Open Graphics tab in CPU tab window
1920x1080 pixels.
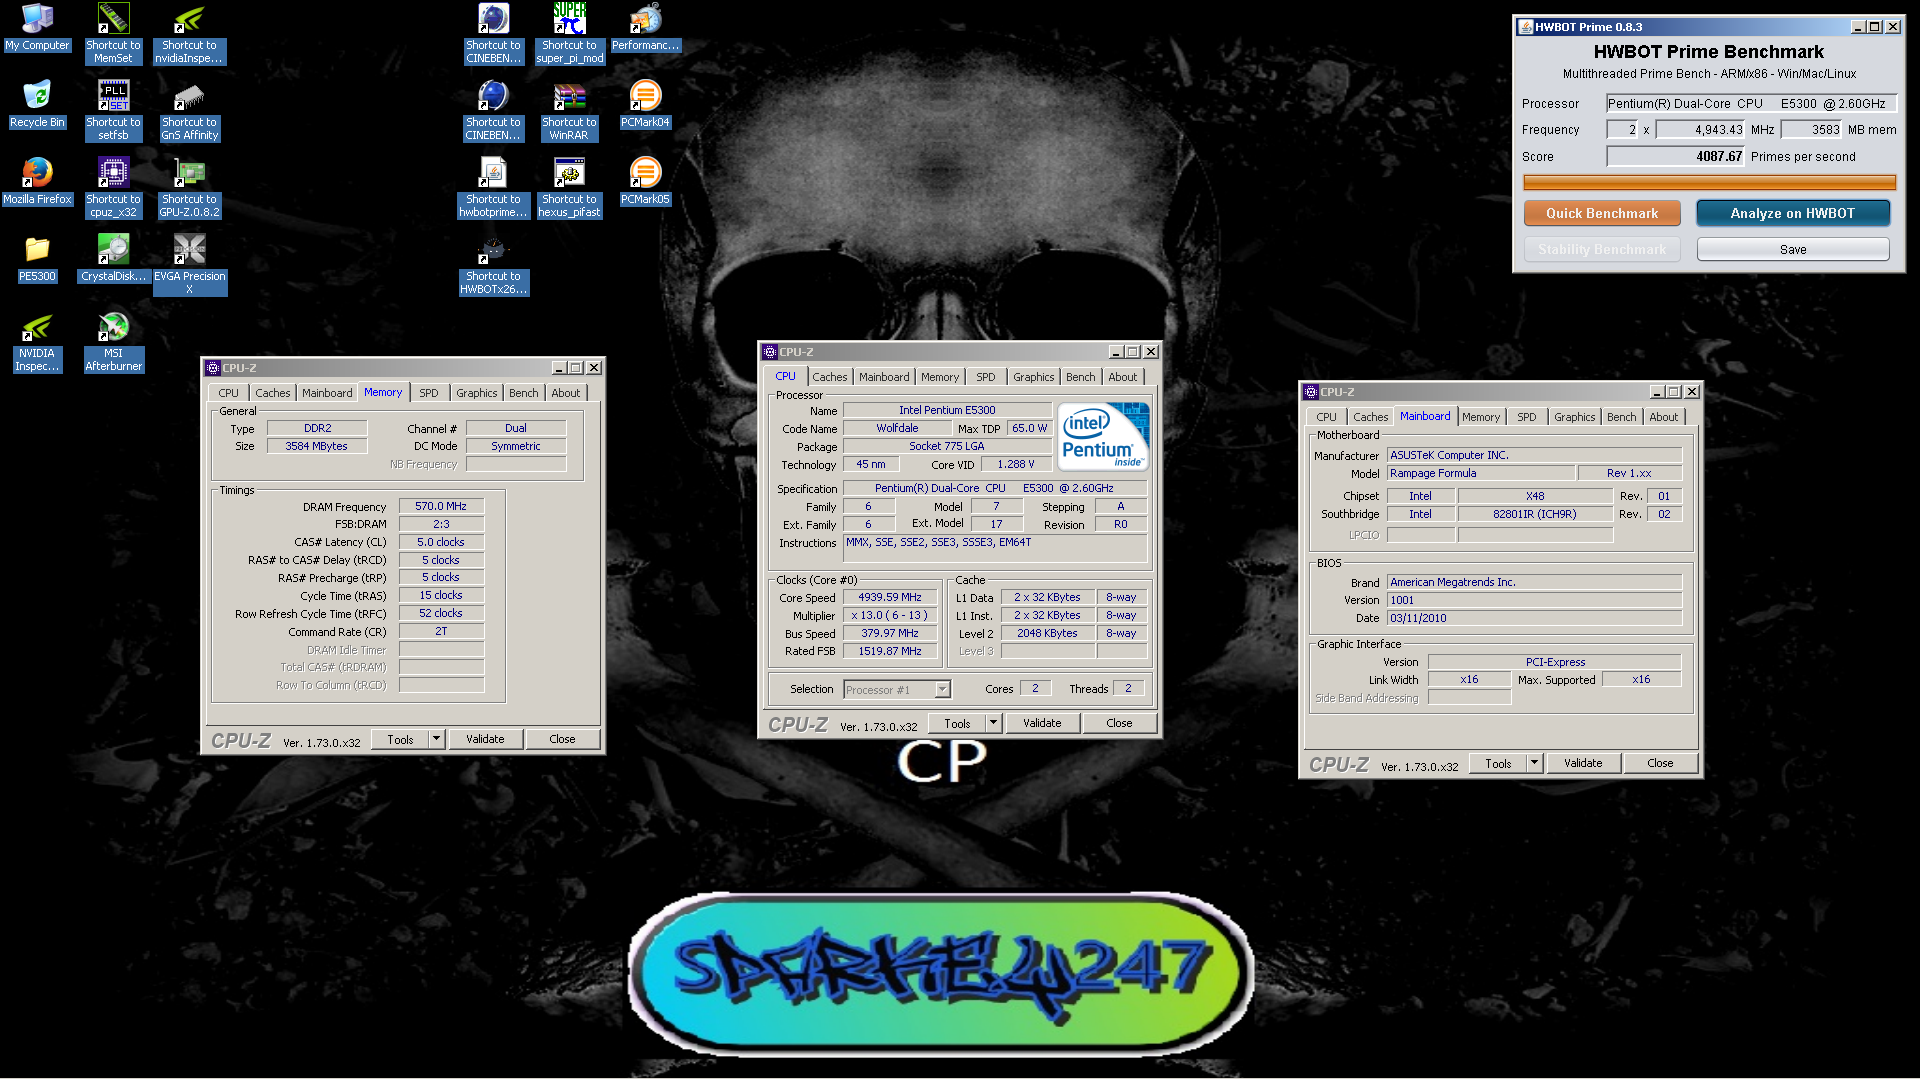[x=1033, y=377]
